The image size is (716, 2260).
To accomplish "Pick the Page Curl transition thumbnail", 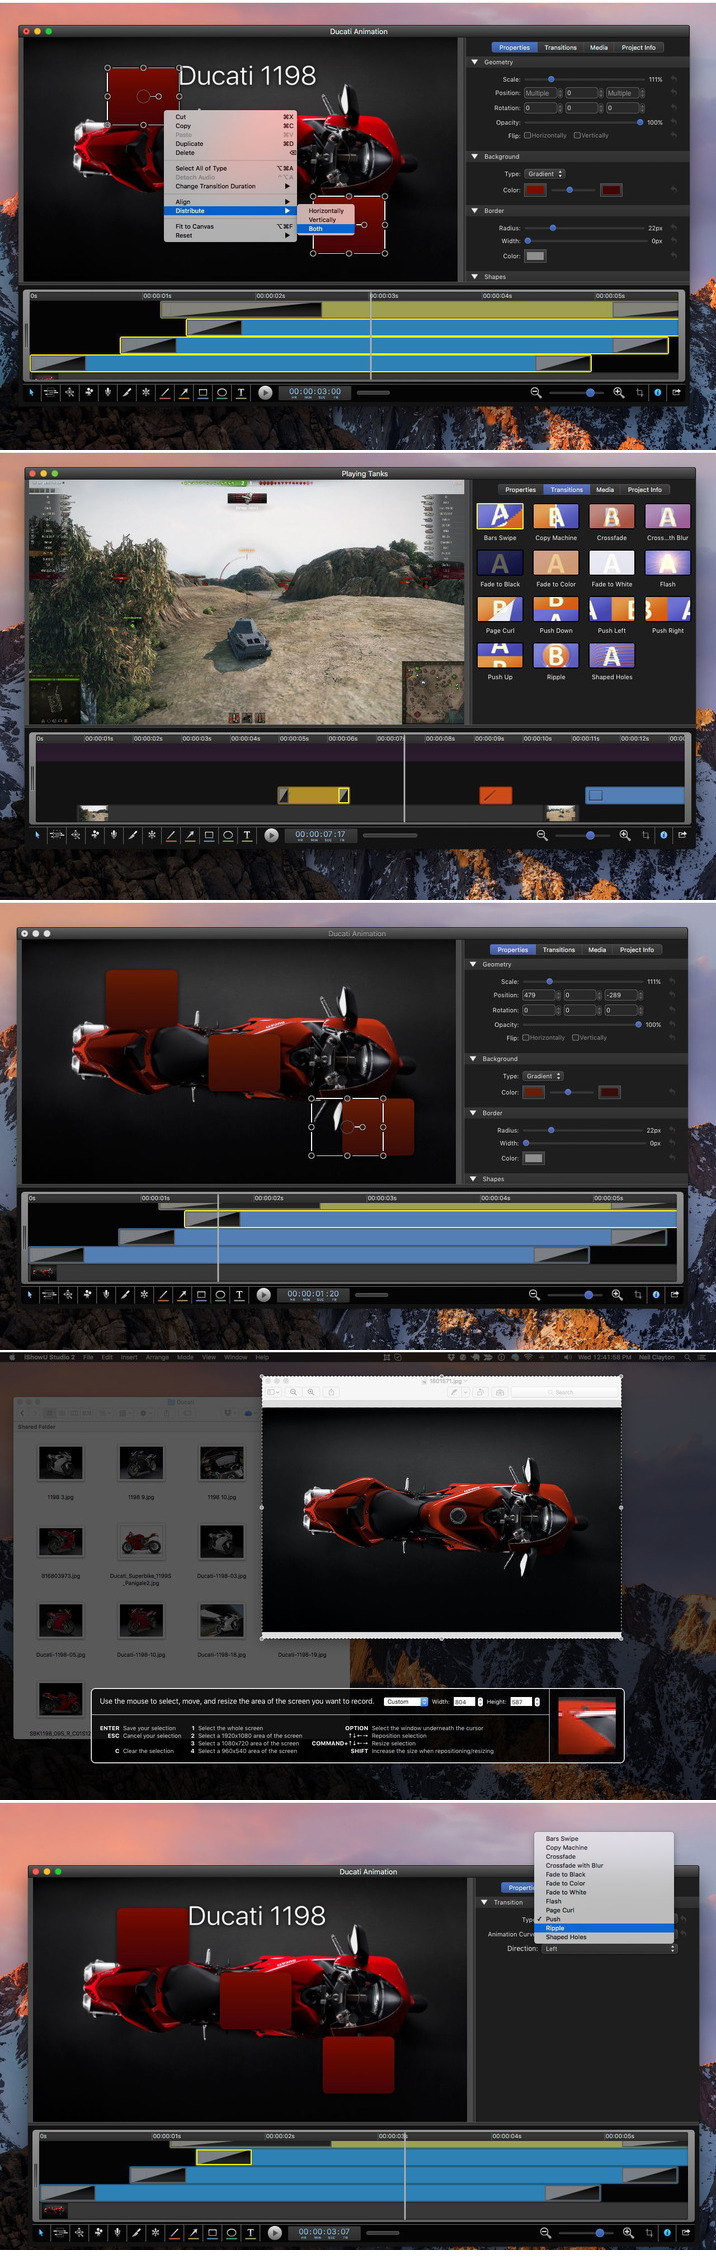I will pyautogui.click(x=500, y=609).
